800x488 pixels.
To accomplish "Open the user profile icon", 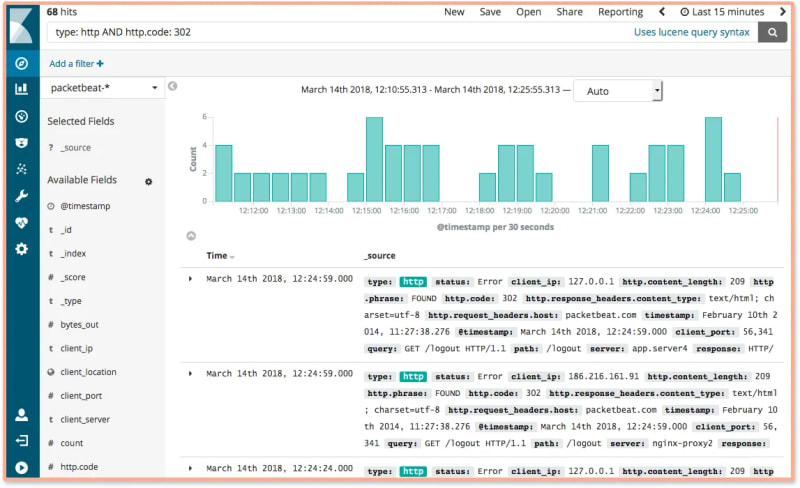I will [21, 414].
